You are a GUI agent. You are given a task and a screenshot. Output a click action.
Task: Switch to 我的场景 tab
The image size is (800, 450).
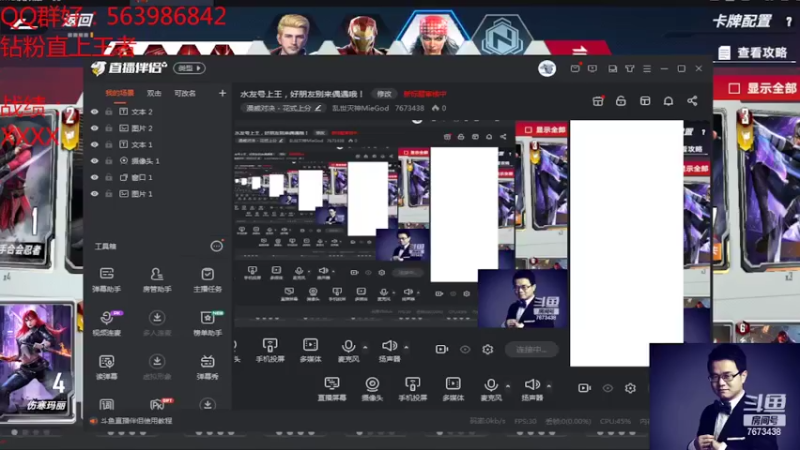pos(119,93)
